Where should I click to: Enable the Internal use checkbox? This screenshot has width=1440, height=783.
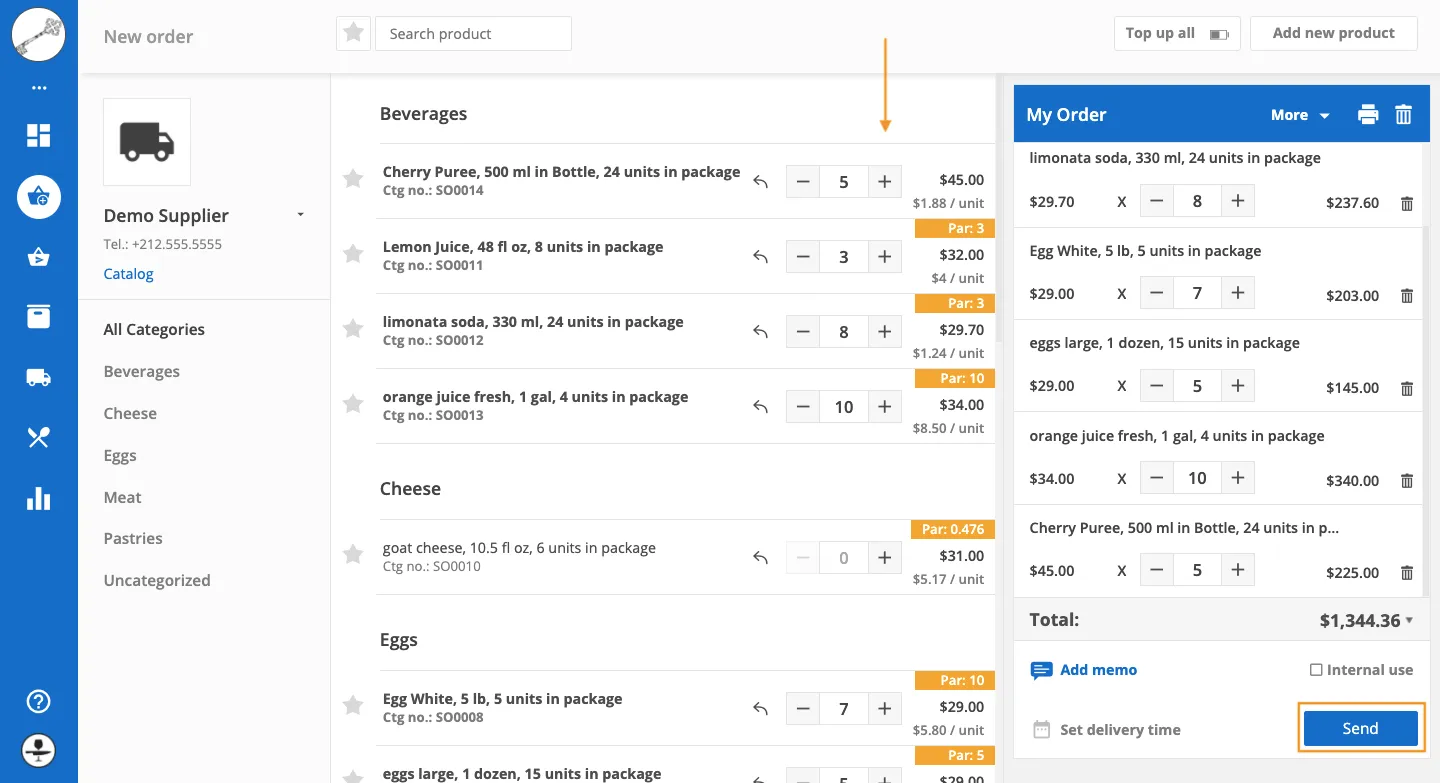click(x=1318, y=669)
